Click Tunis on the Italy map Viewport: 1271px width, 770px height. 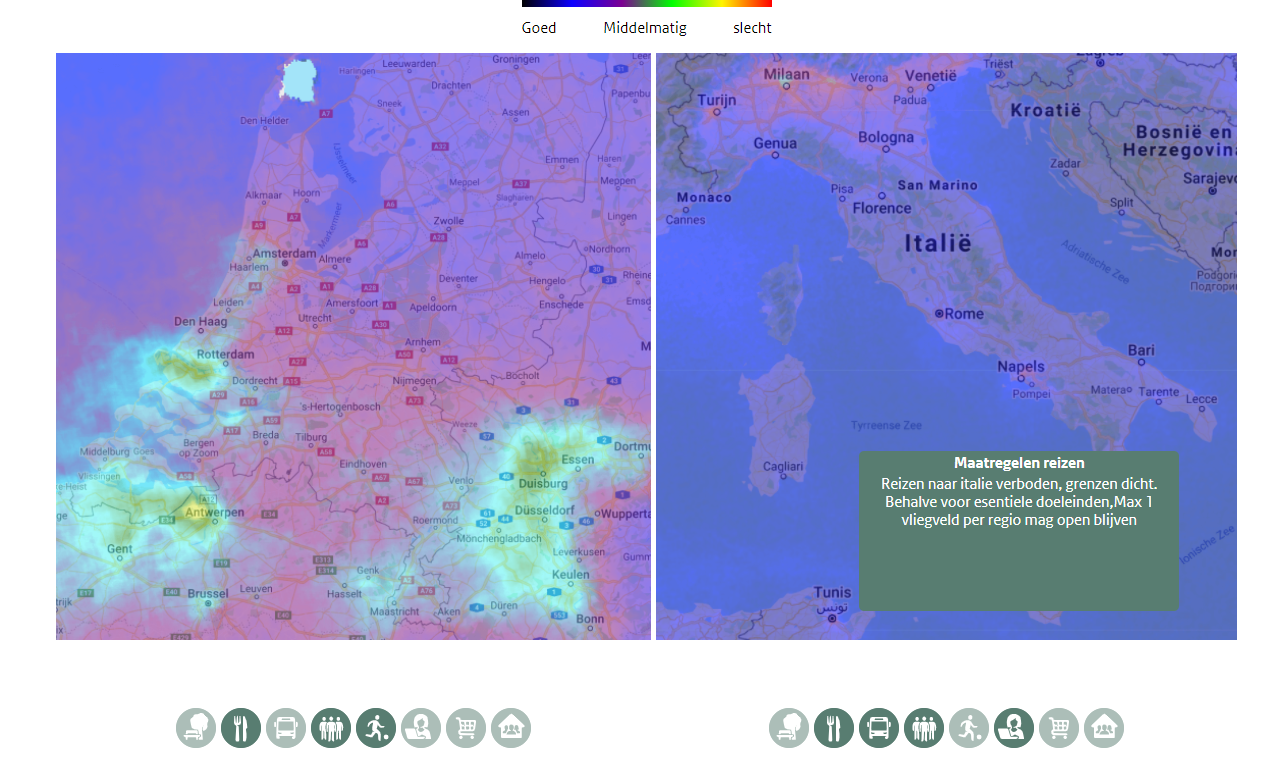[832, 592]
